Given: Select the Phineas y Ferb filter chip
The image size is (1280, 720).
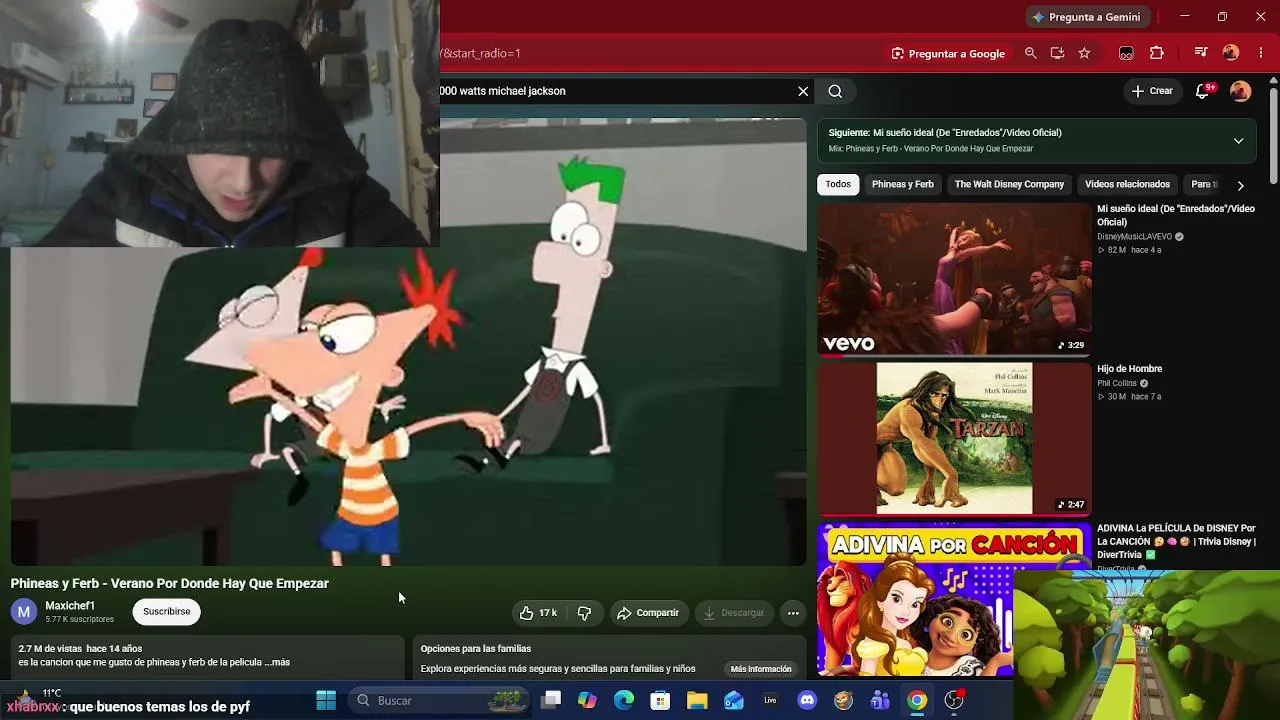Looking at the screenshot, I should pyautogui.click(x=903, y=184).
